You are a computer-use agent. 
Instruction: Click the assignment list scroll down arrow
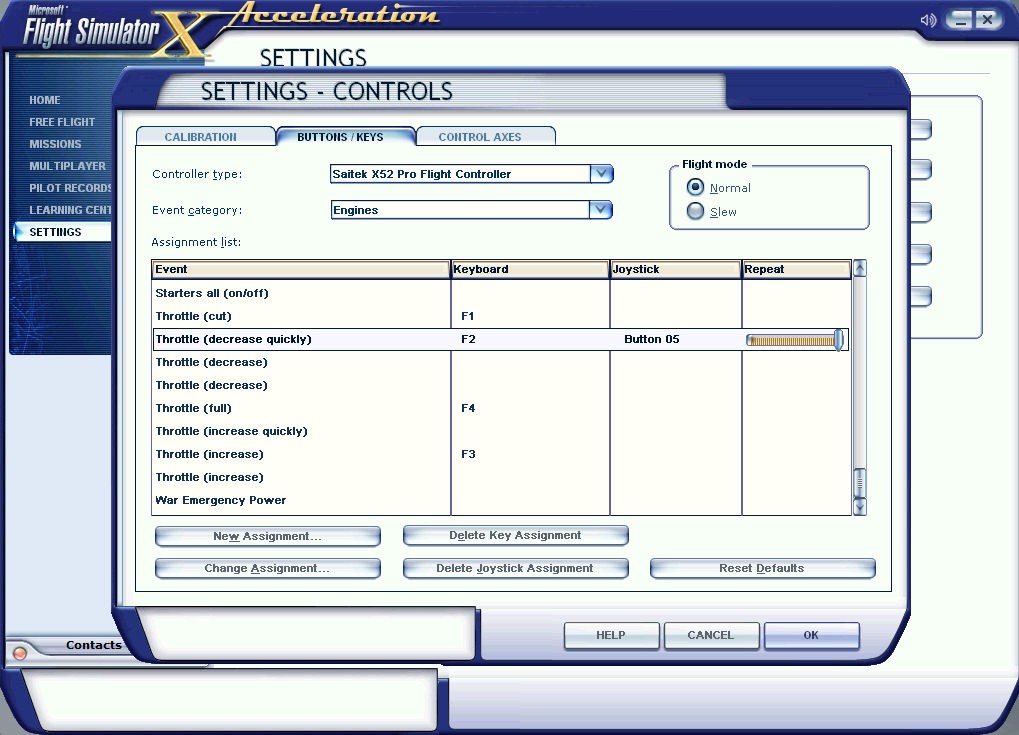click(859, 507)
